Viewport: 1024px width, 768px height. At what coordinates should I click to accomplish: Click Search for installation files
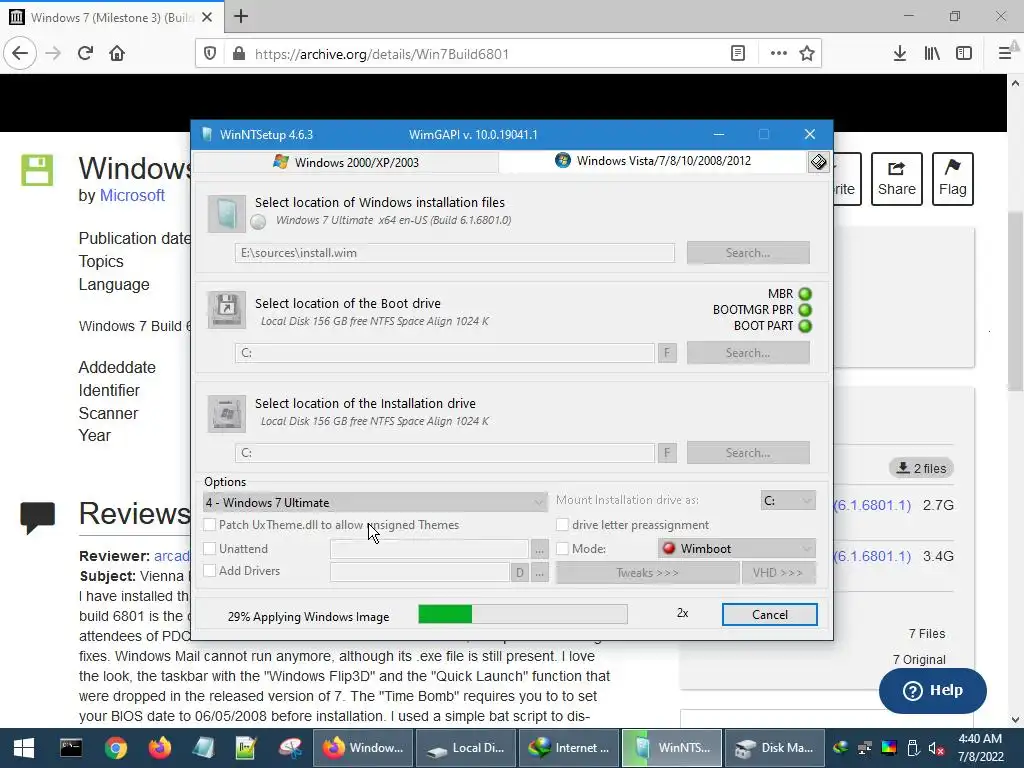(748, 253)
